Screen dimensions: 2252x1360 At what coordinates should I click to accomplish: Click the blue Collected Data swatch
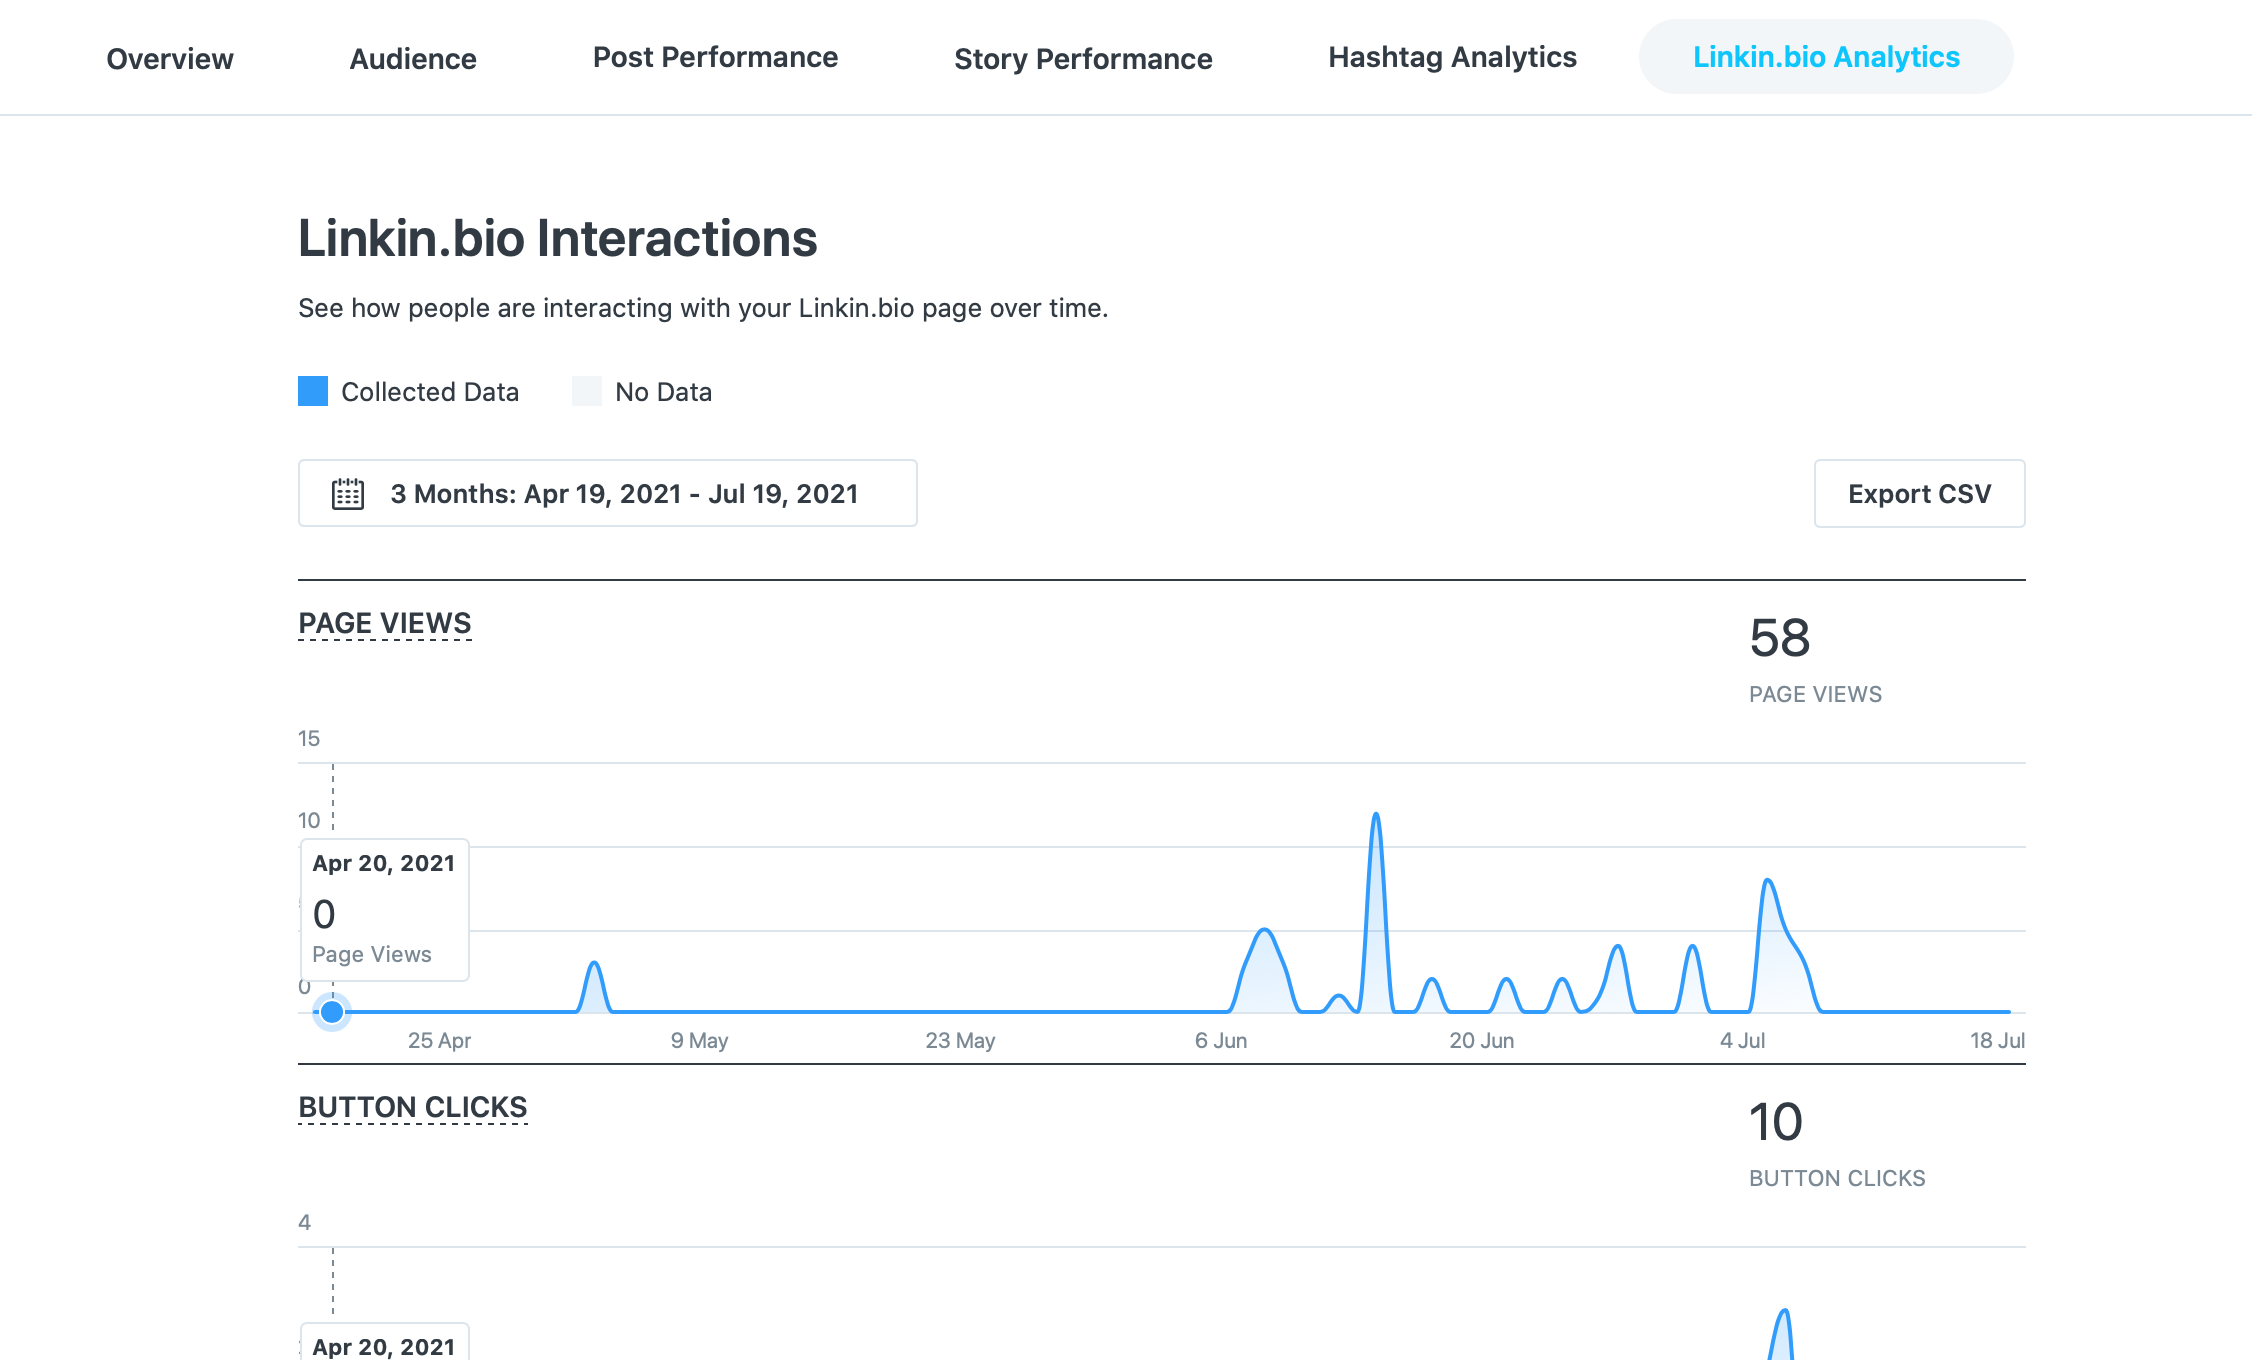point(313,391)
